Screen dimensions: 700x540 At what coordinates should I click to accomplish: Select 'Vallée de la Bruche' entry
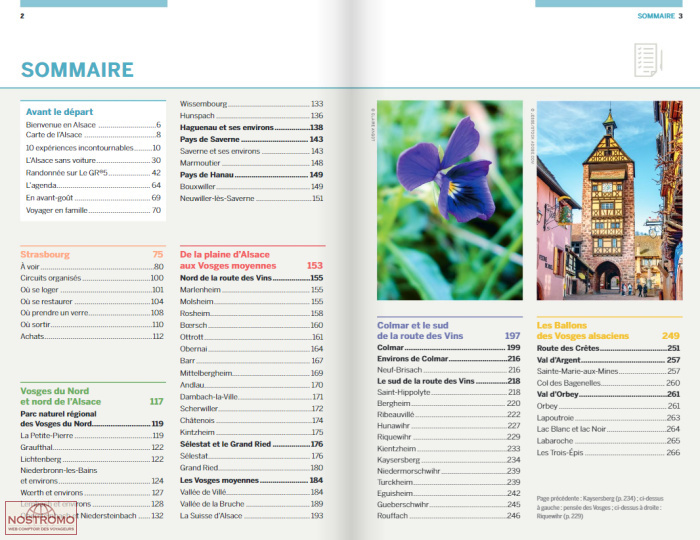(251, 504)
